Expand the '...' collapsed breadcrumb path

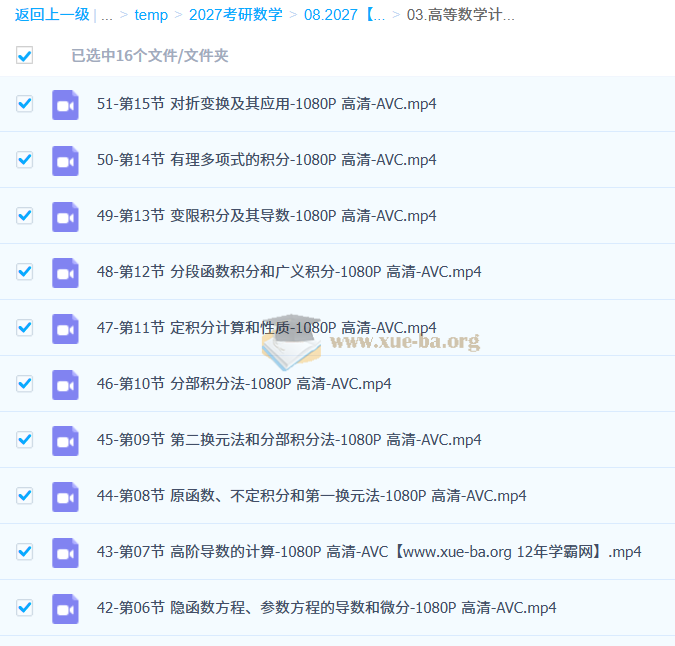click(106, 15)
